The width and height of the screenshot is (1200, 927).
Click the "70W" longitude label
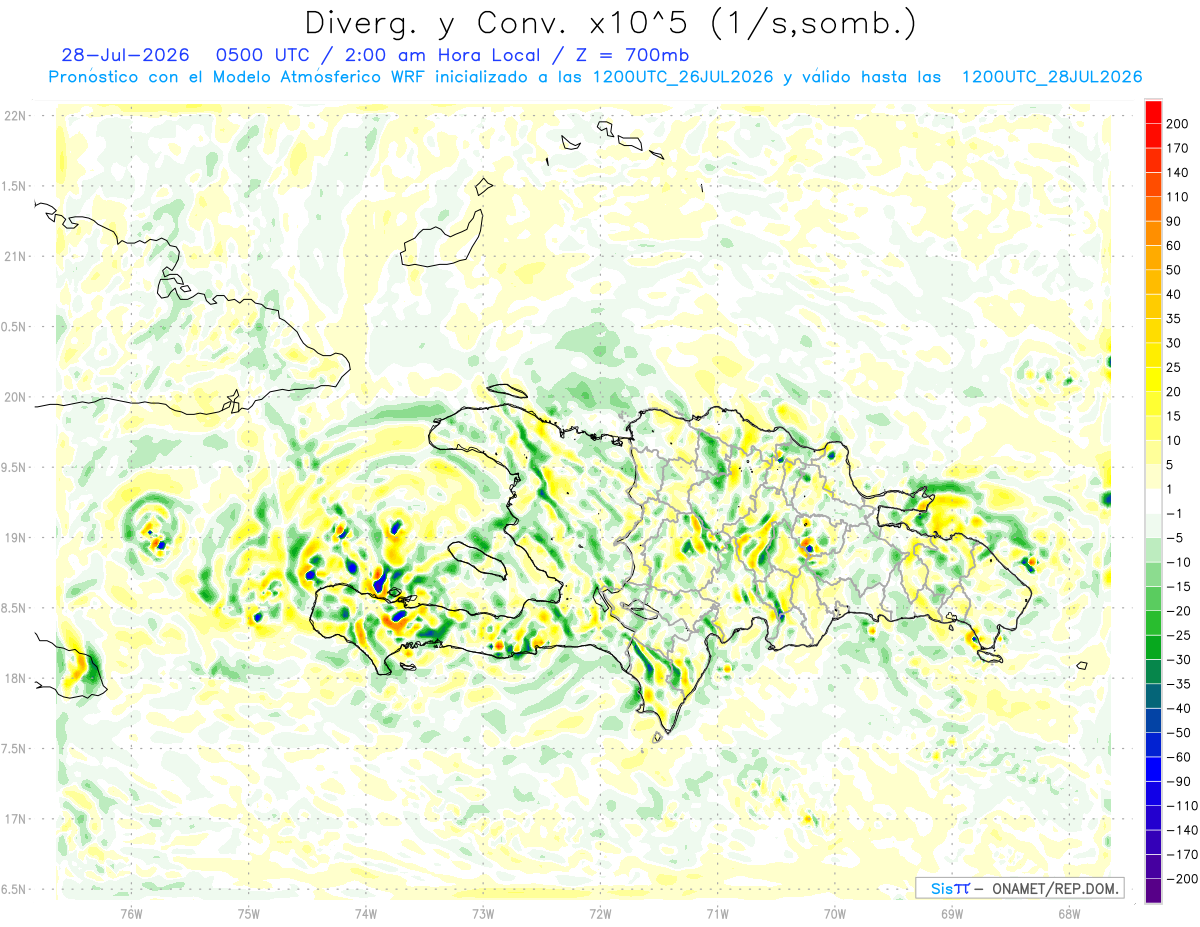pos(835,913)
